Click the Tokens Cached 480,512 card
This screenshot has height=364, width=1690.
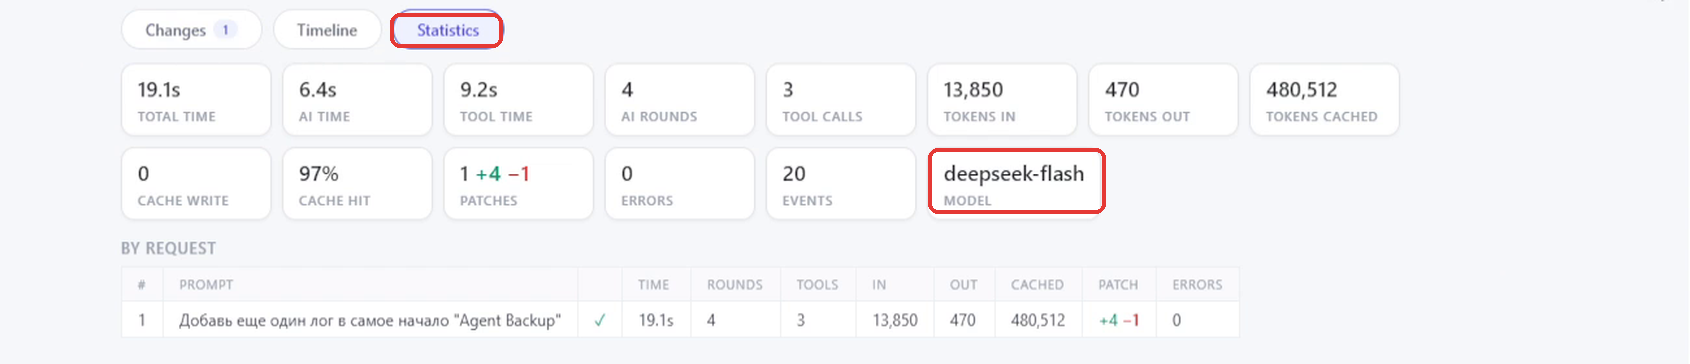tap(1324, 100)
